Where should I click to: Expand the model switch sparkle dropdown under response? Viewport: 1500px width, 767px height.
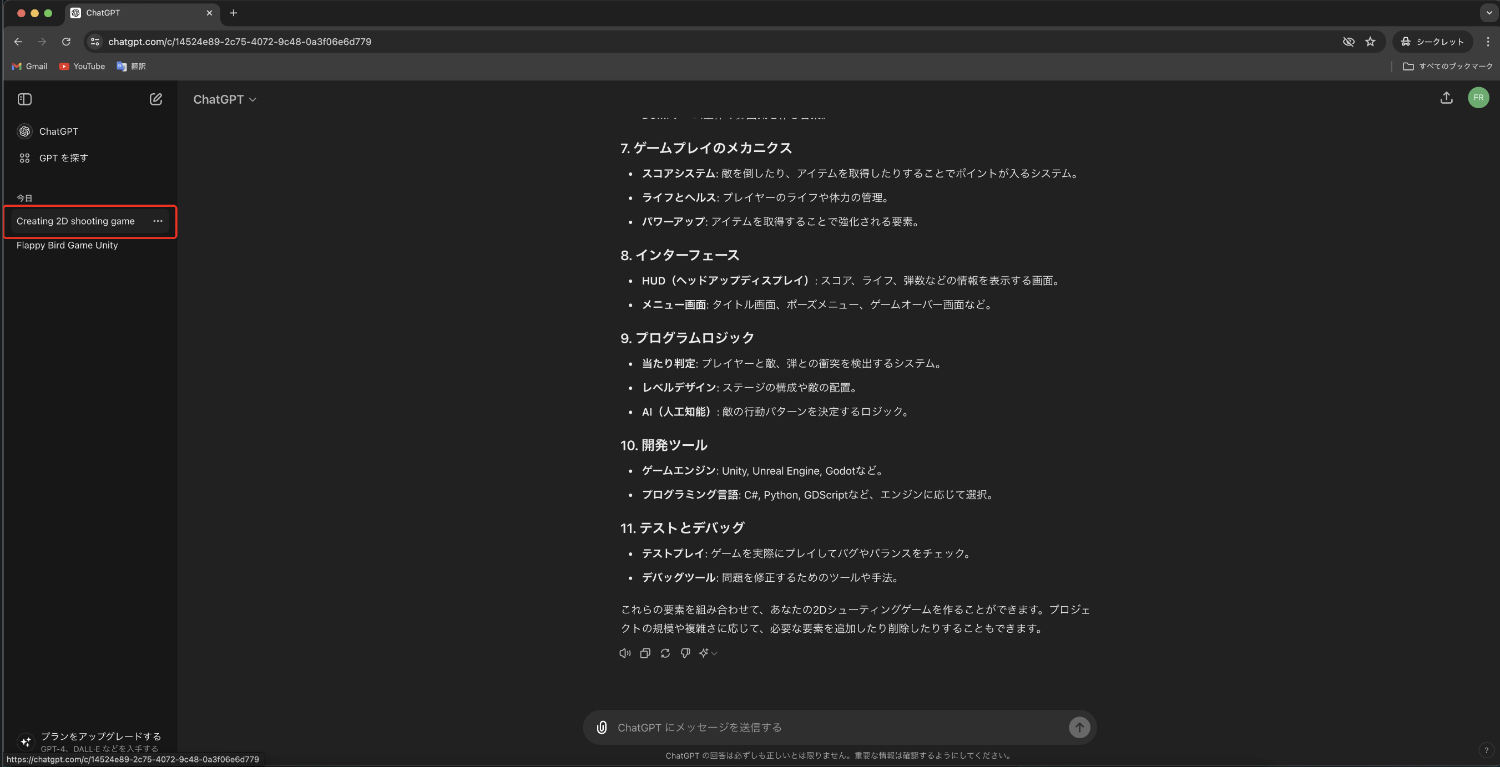(708, 653)
